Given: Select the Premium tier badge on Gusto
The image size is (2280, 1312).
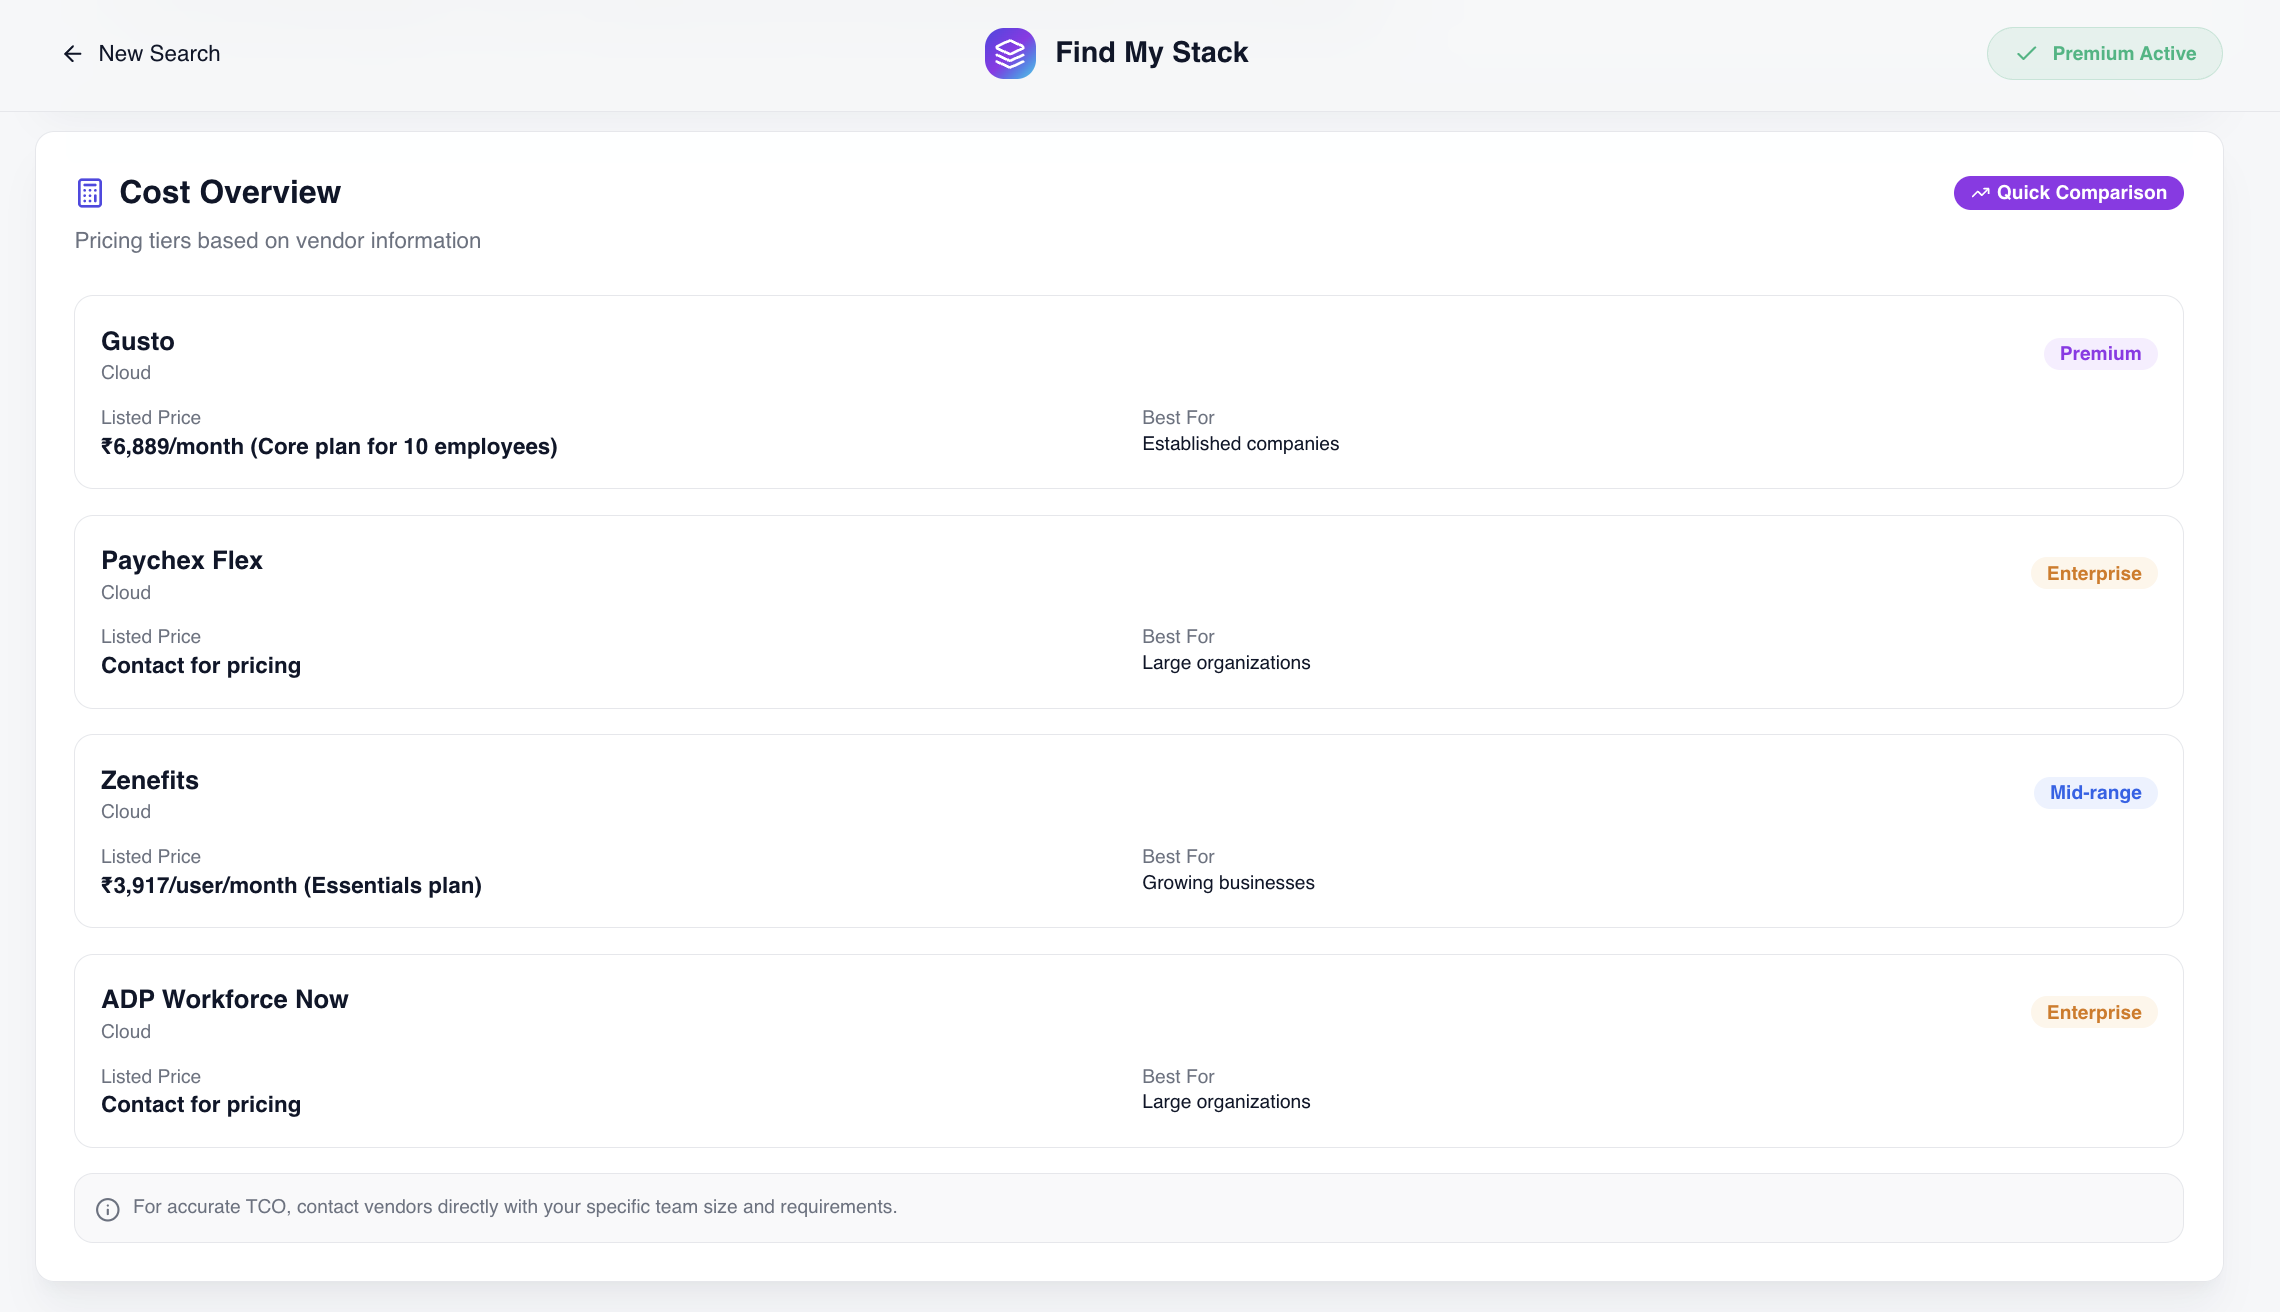Looking at the screenshot, I should click(2100, 353).
